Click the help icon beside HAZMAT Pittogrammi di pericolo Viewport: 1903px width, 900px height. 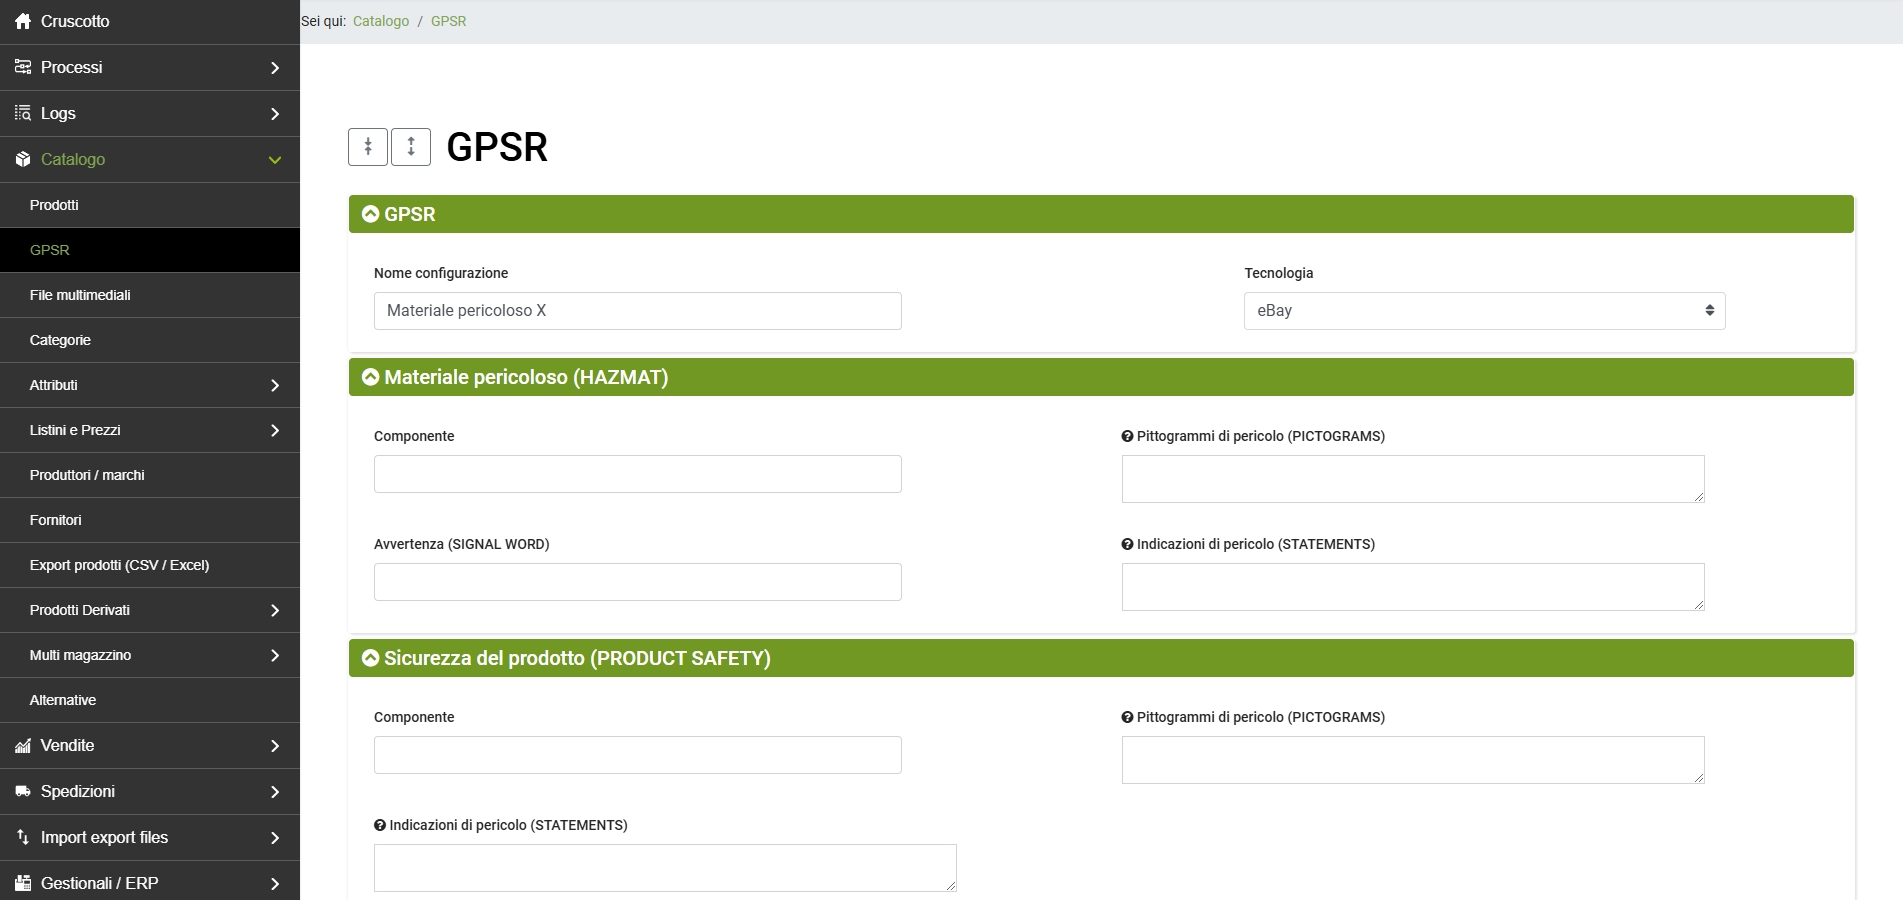point(1127,437)
